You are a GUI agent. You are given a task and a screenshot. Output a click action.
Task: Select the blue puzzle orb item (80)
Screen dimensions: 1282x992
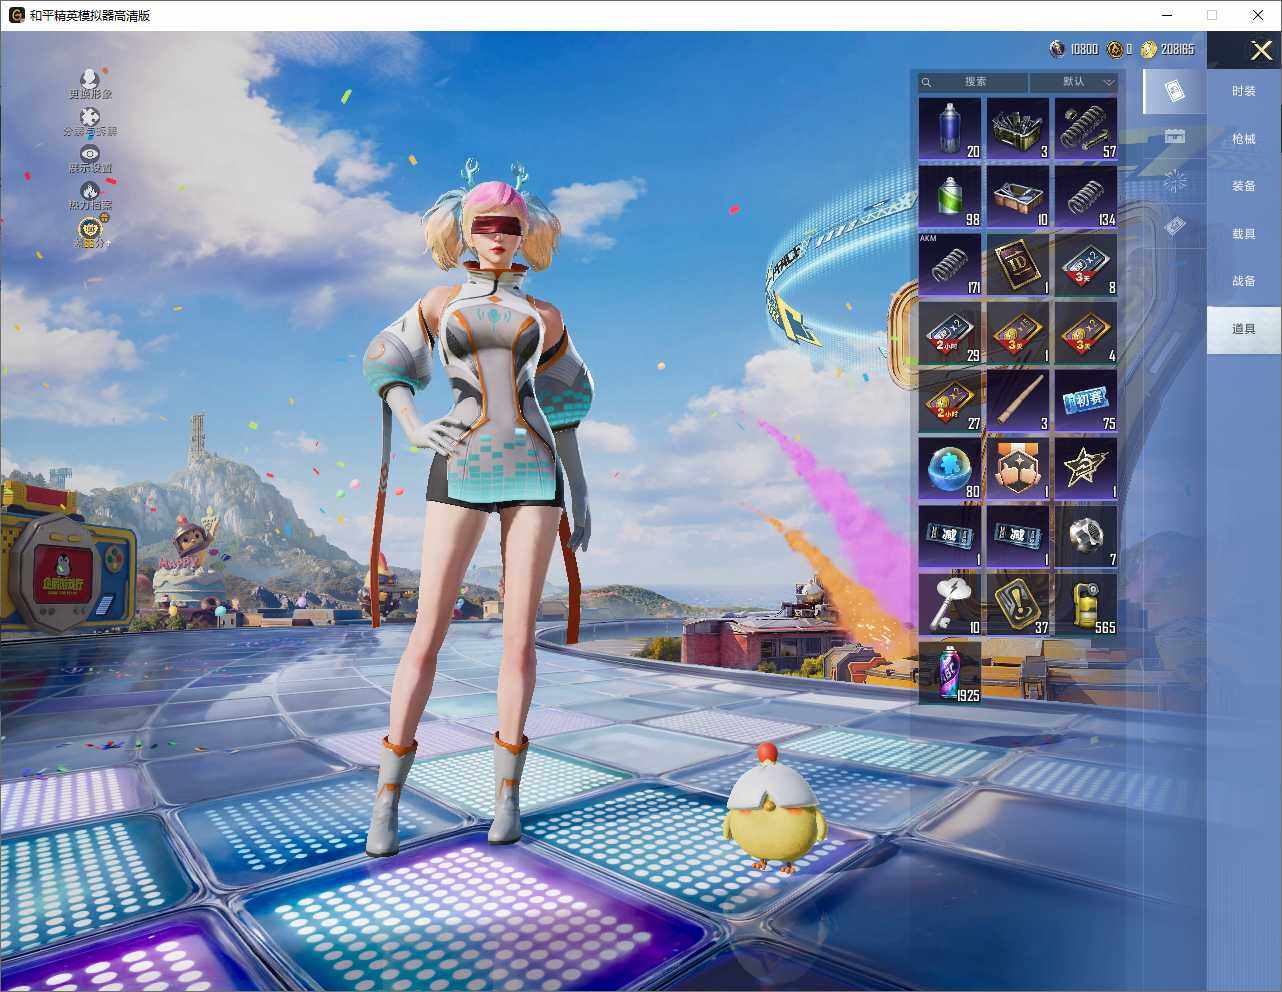point(950,468)
